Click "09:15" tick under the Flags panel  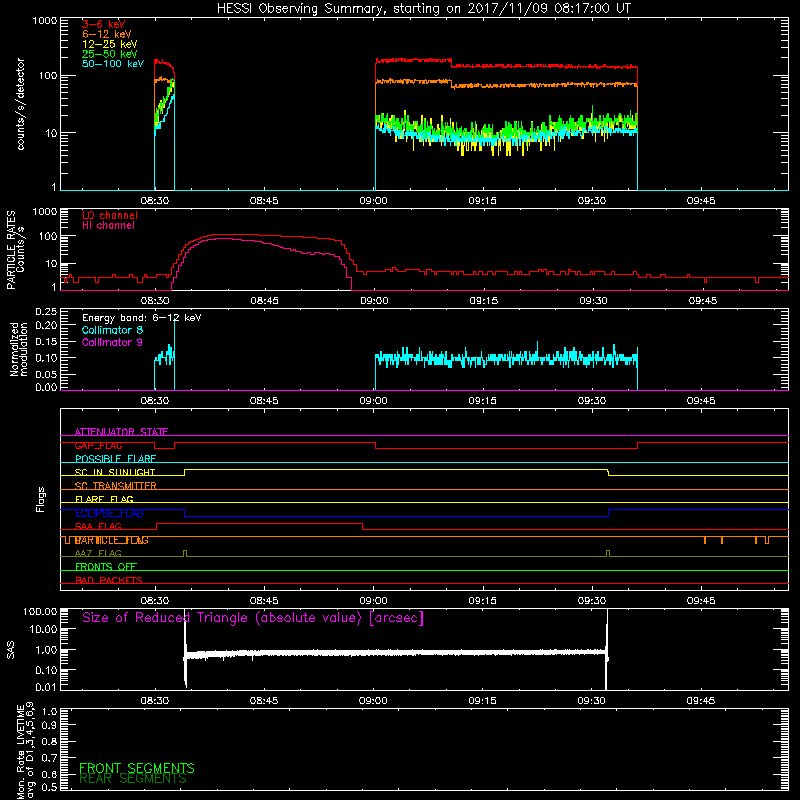click(x=483, y=601)
